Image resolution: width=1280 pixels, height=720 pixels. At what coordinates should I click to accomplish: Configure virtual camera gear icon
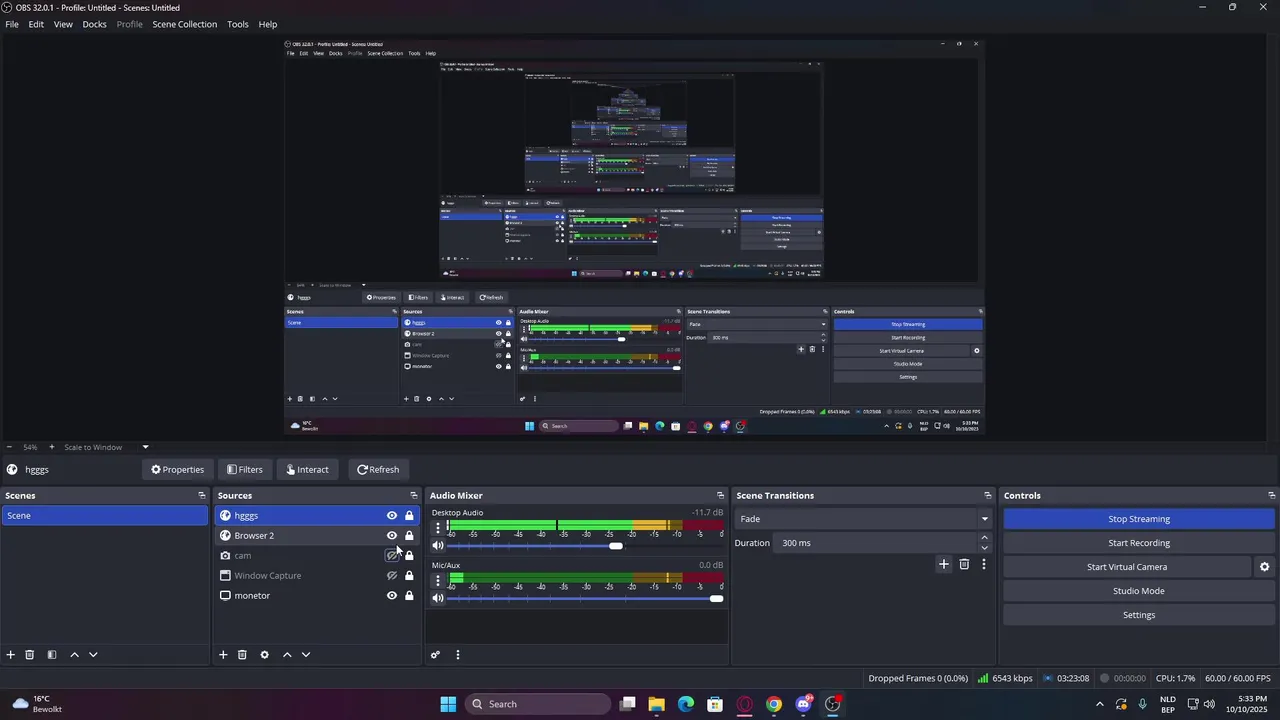pyautogui.click(x=1264, y=567)
